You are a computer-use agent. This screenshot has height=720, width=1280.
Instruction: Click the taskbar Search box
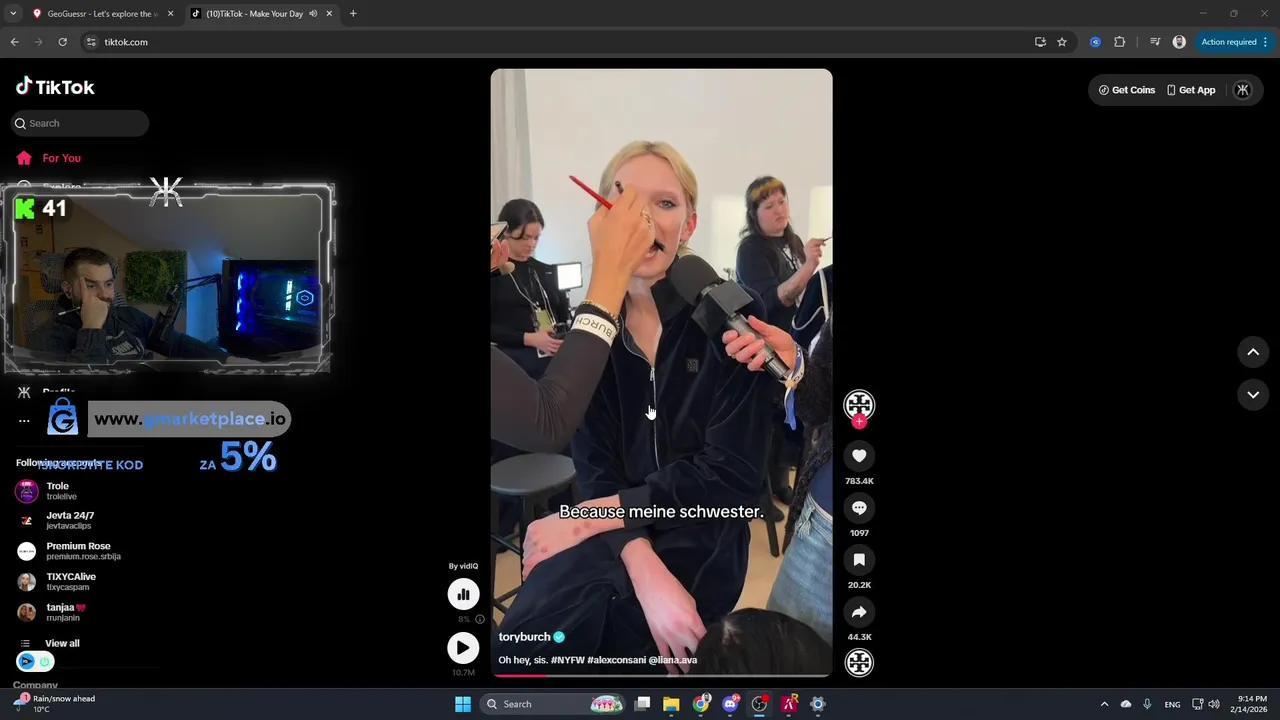(x=553, y=704)
